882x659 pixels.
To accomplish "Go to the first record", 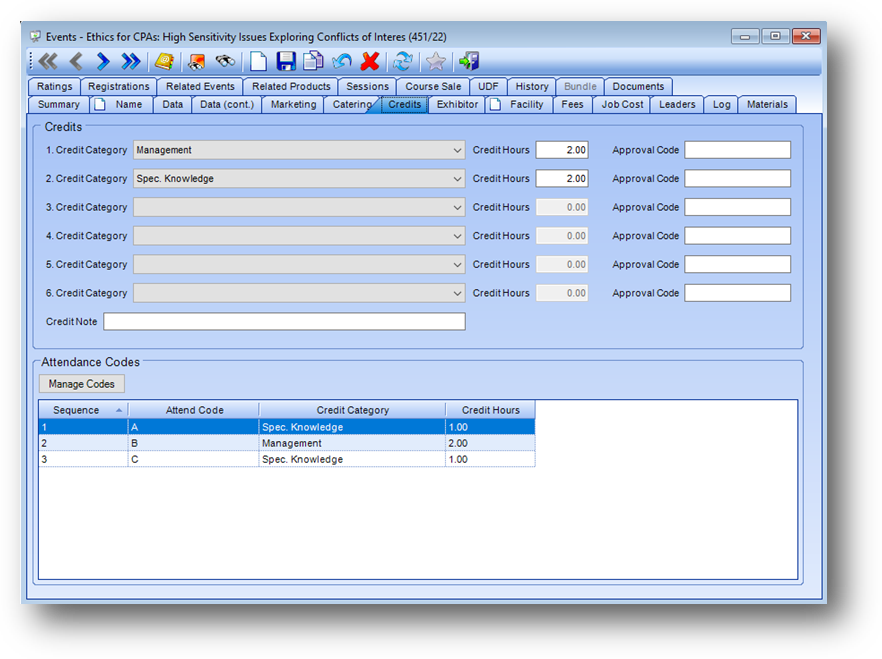I will [48, 61].
